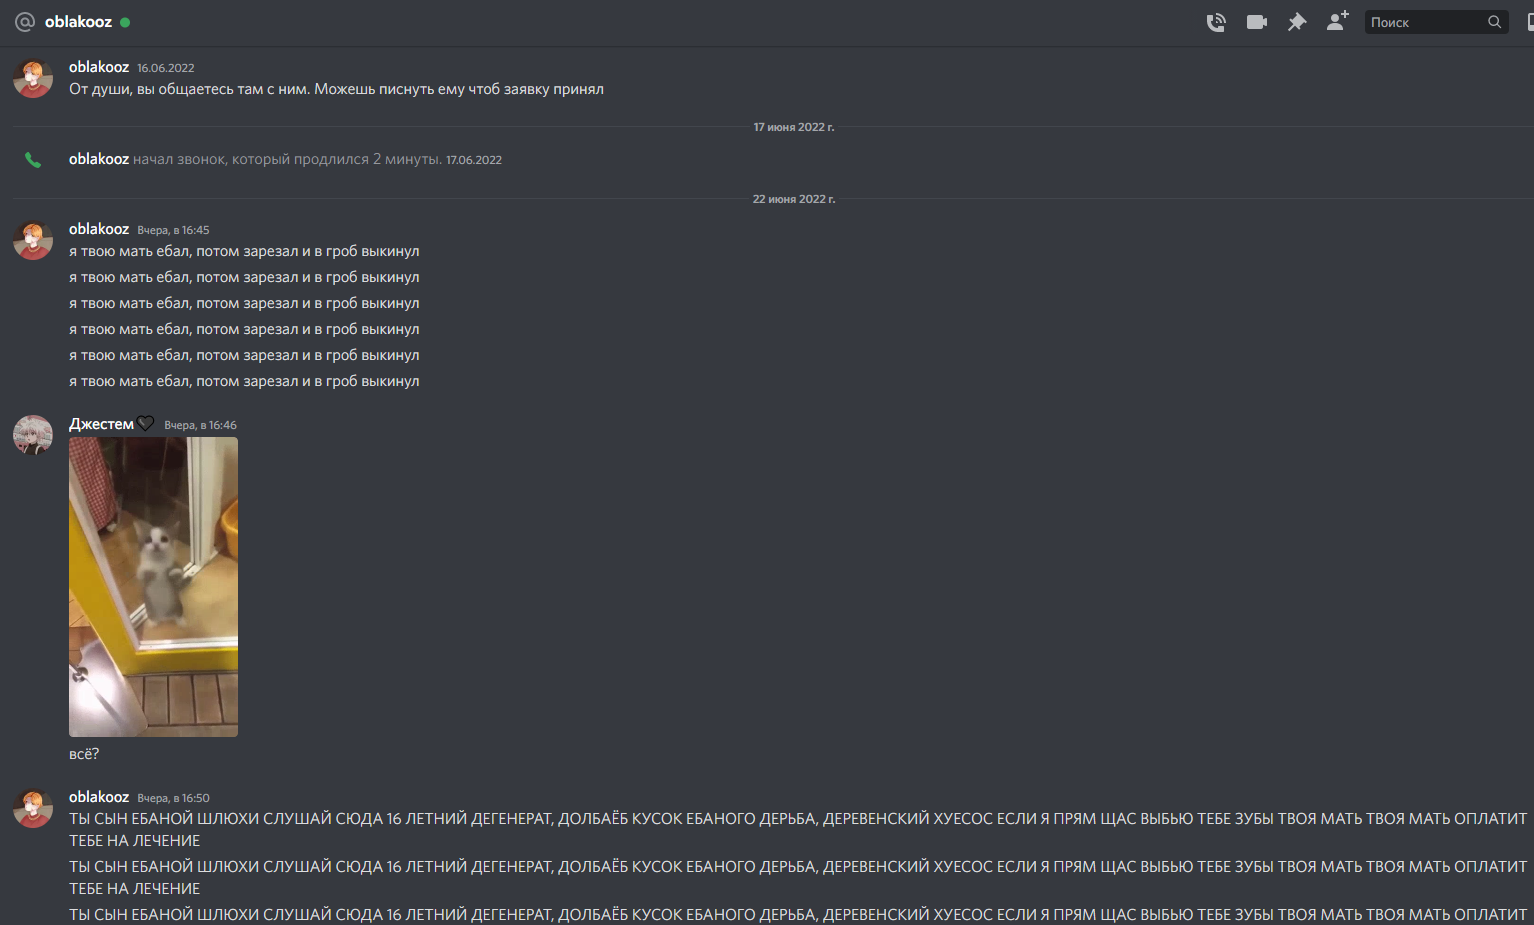The height and width of the screenshot is (925, 1534).
Task: Click the magnifier icon in the search box
Action: (x=1494, y=22)
